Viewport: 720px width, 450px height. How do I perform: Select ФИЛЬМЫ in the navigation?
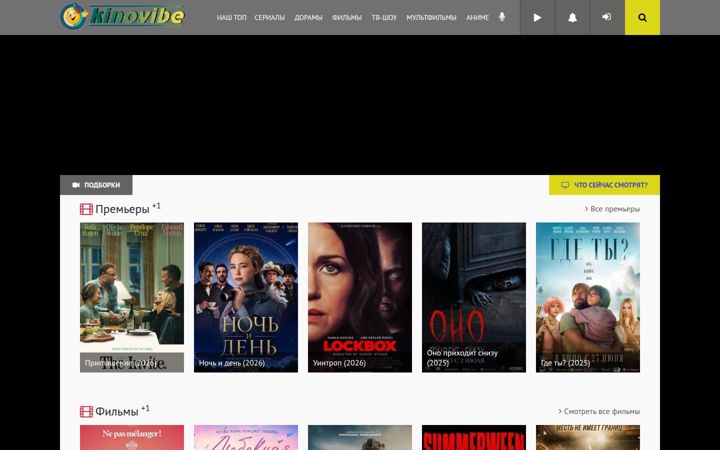pyautogui.click(x=347, y=17)
